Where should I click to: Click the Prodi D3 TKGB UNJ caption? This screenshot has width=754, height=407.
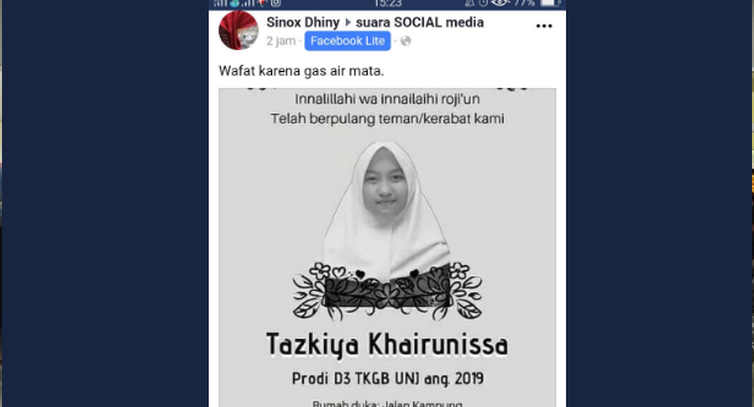388,379
